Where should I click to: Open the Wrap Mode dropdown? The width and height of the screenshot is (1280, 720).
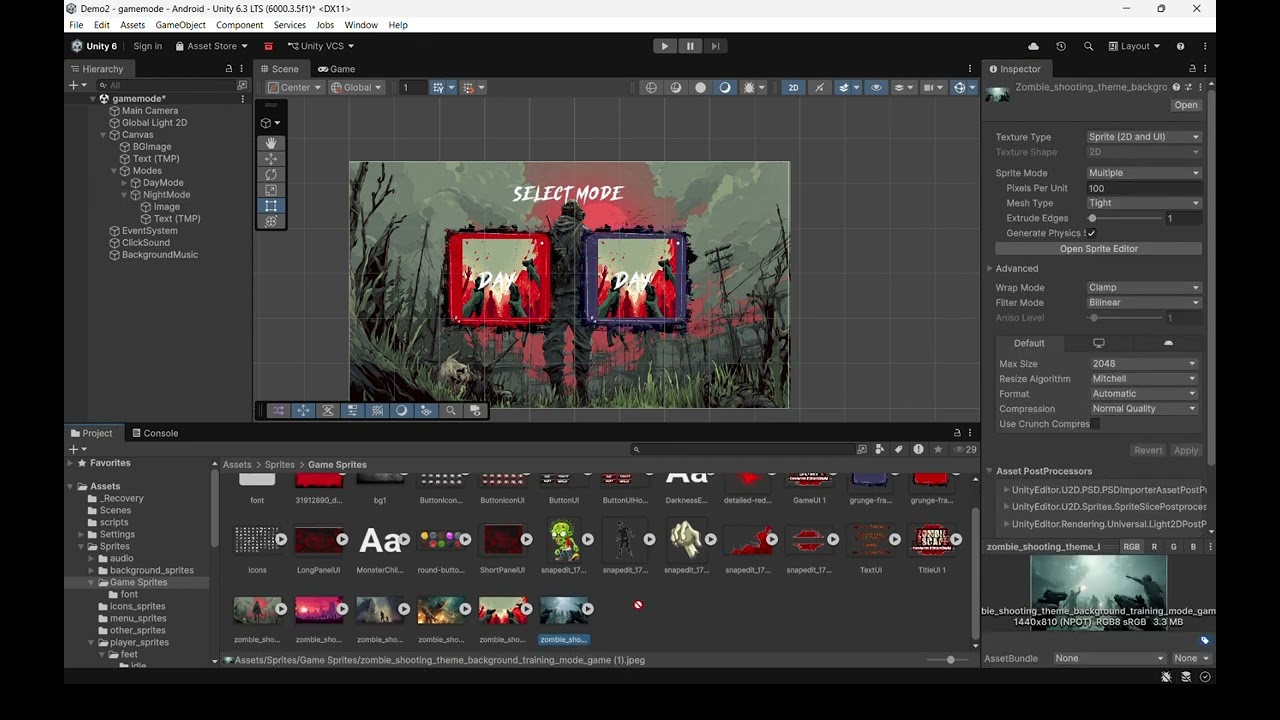[1144, 288]
